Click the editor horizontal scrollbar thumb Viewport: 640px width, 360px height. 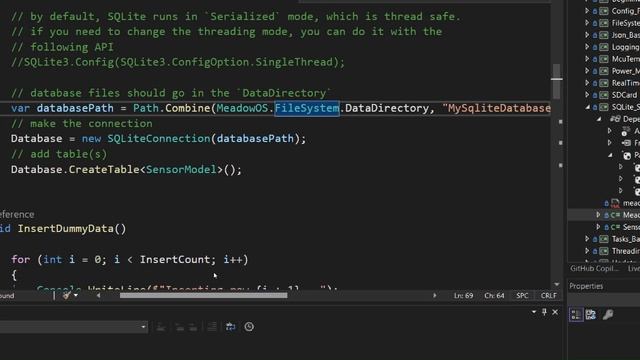[x=203, y=296]
